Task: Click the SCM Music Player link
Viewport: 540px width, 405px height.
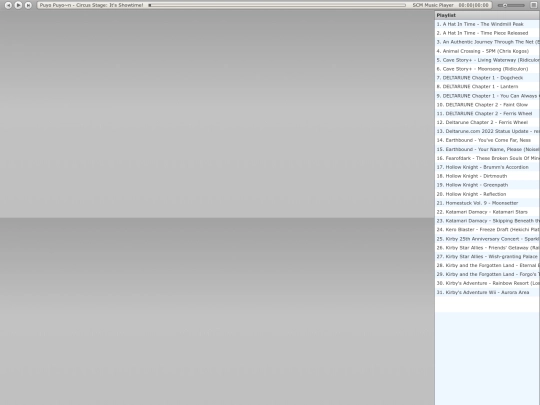Action: [433, 5]
